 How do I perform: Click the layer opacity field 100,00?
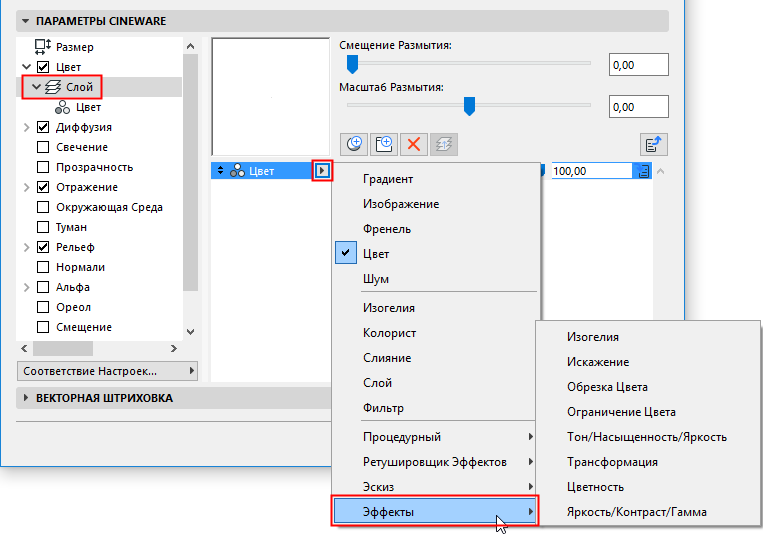click(x=592, y=171)
